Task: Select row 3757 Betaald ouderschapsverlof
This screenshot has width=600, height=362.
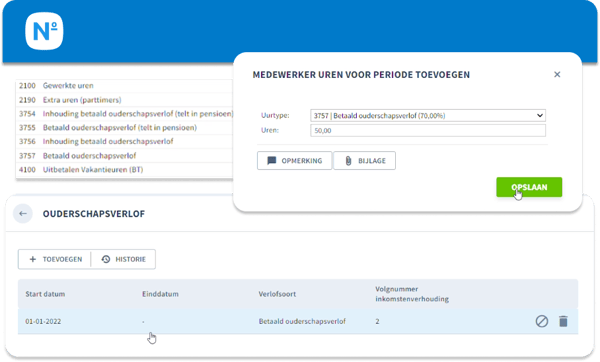Action: coord(124,156)
